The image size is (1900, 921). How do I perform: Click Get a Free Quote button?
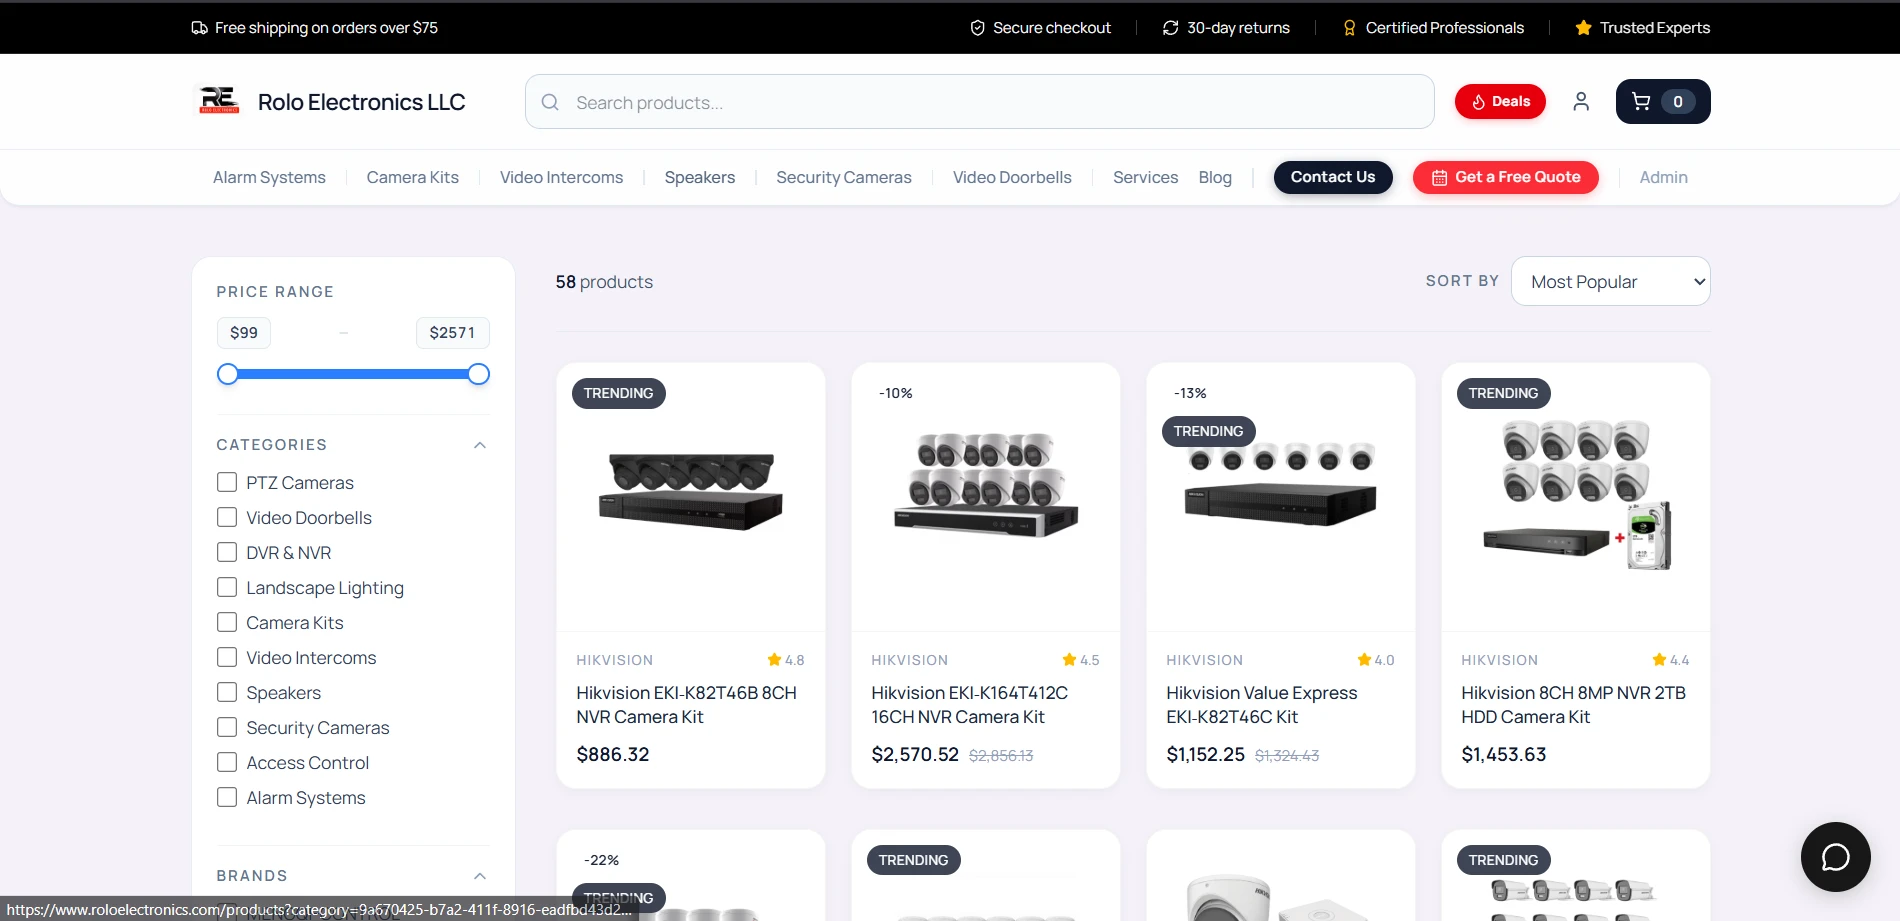click(1506, 177)
